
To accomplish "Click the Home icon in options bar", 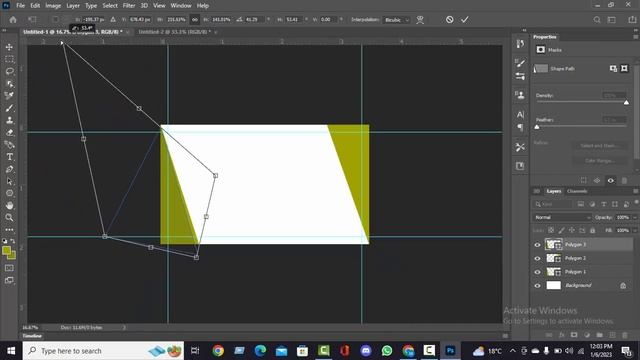I will (13, 20).
